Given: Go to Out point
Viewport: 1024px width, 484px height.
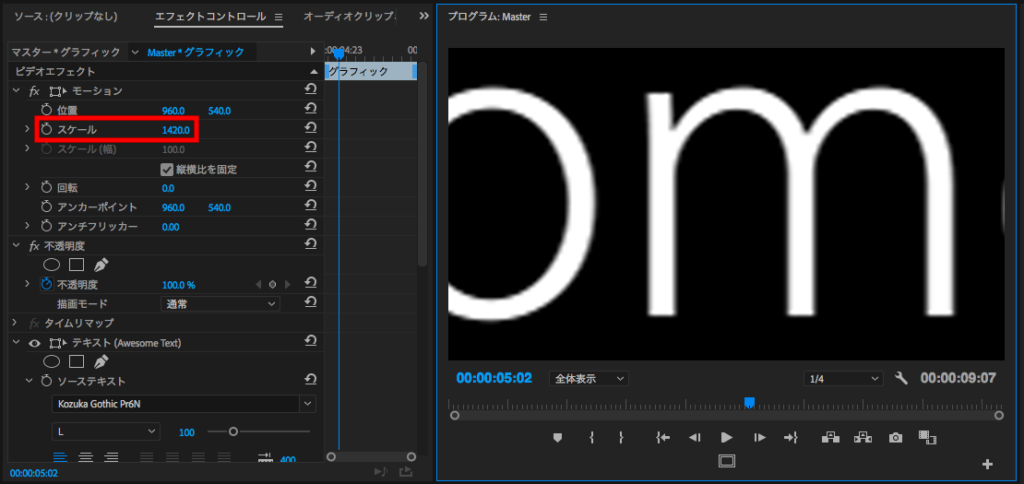Looking at the screenshot, I should 791,438.
